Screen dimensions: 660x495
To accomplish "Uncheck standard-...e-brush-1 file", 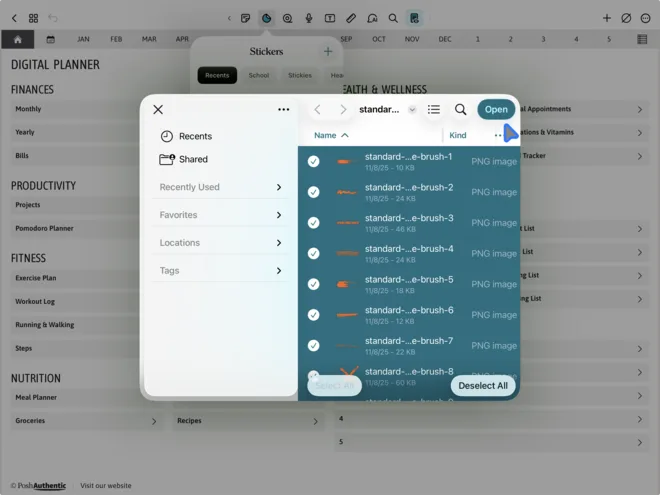I will [314, 161].
